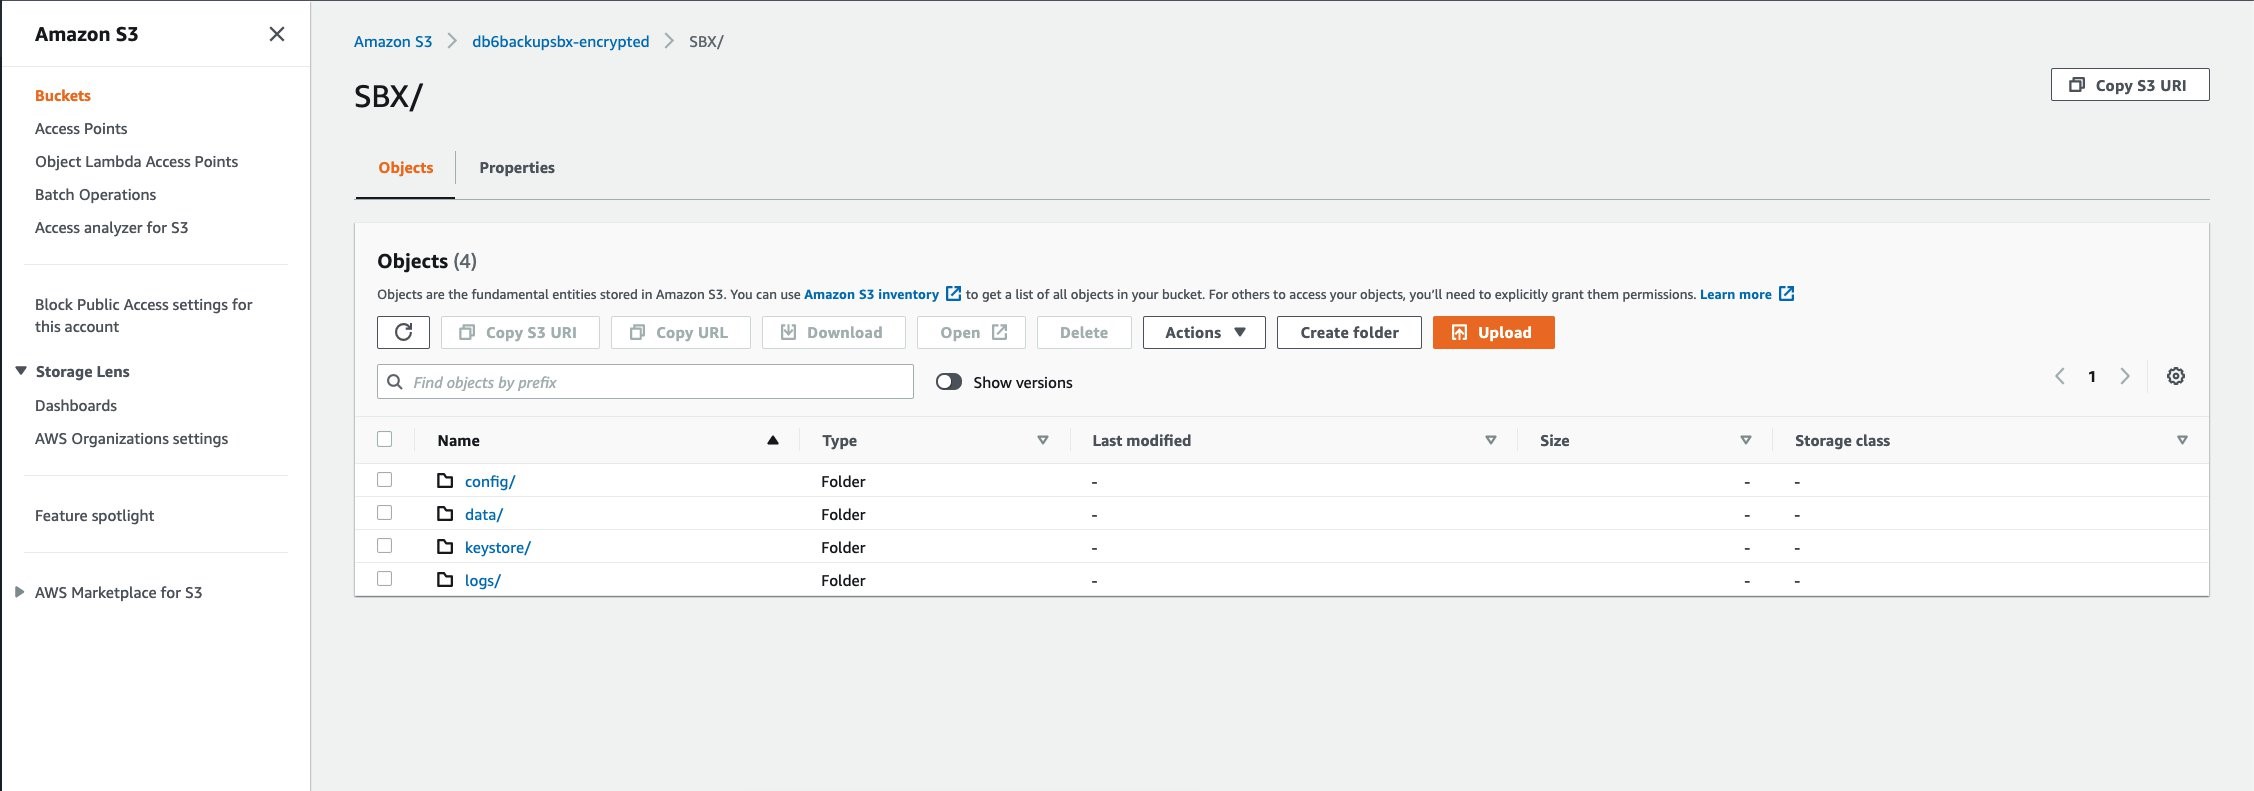2254x791 pixels.
Task: Select the data/ row checkbox
Action: coord(385,513)
